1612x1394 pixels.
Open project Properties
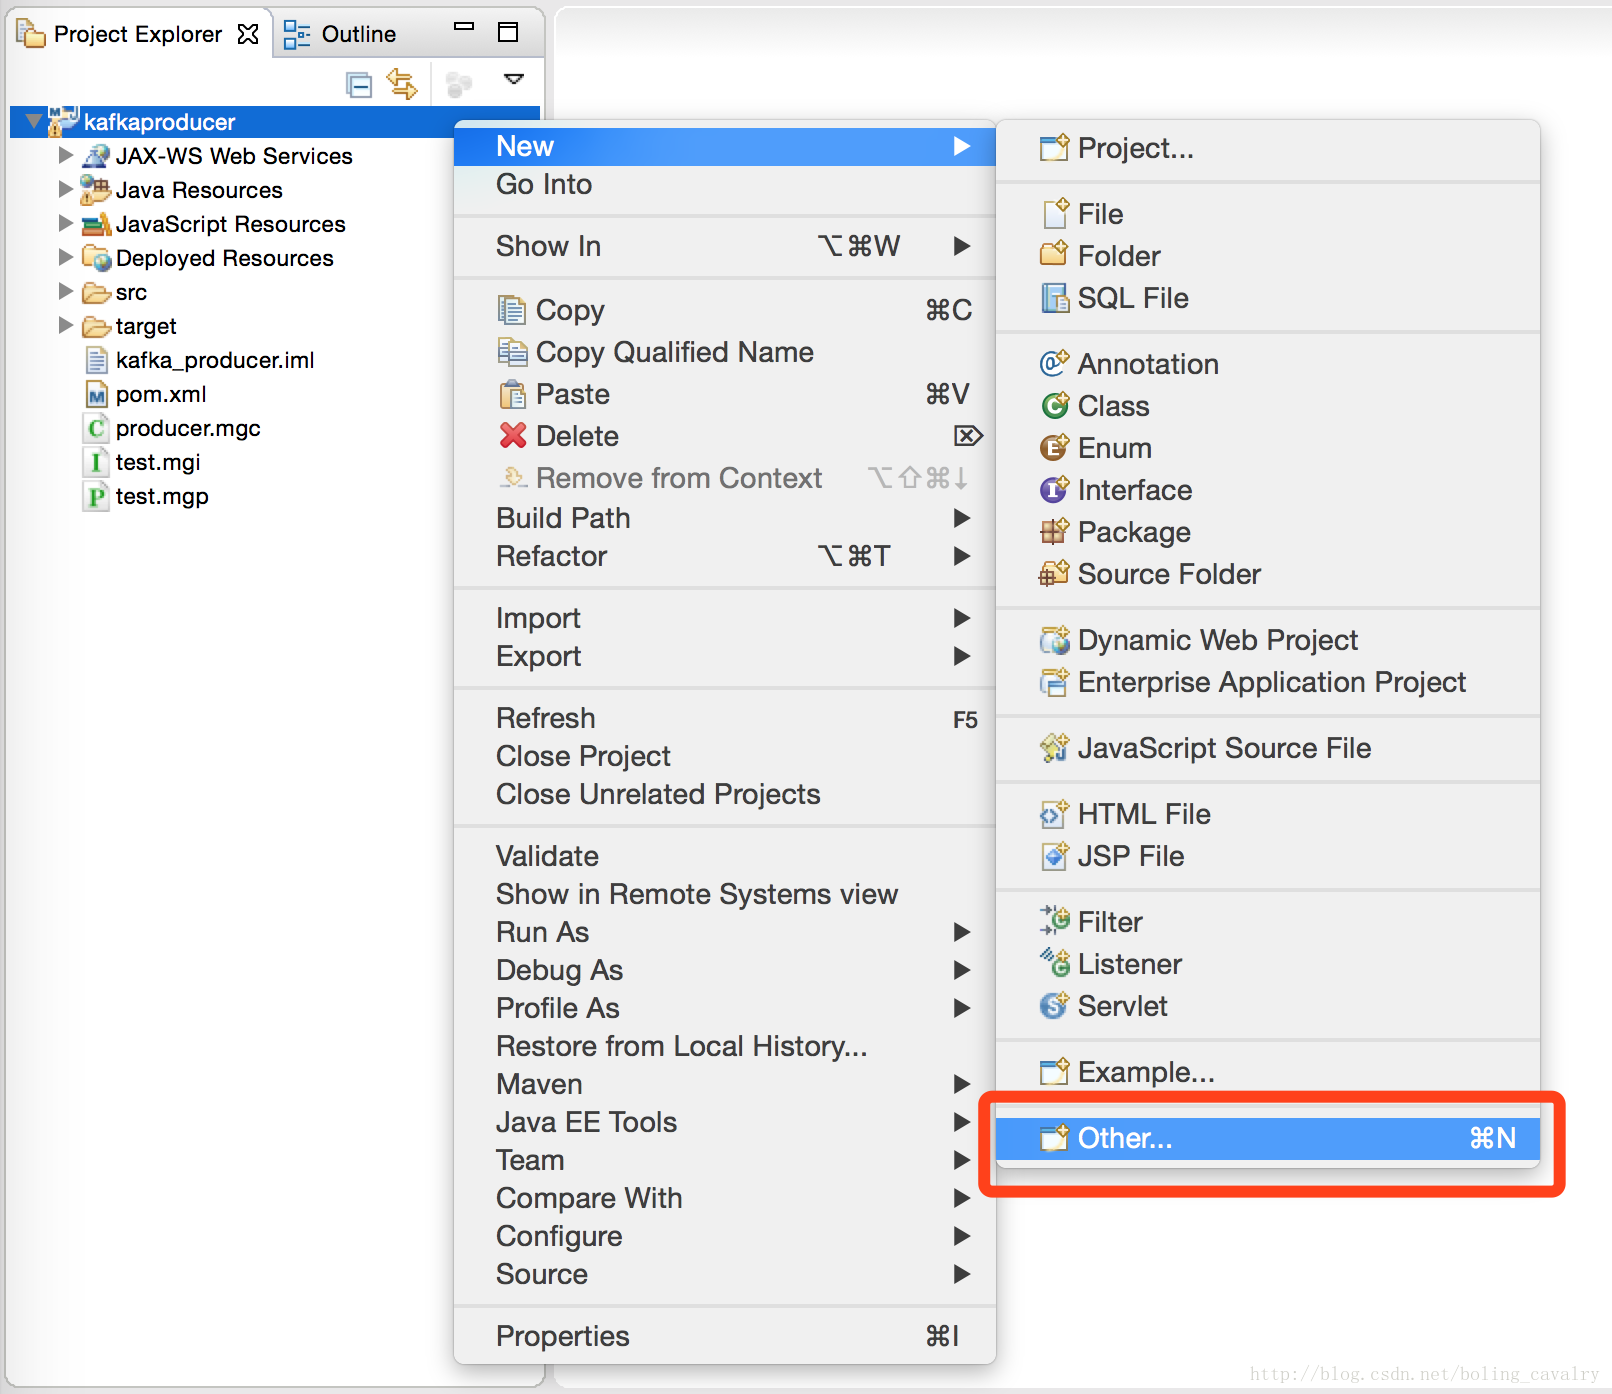(725, 1336)
